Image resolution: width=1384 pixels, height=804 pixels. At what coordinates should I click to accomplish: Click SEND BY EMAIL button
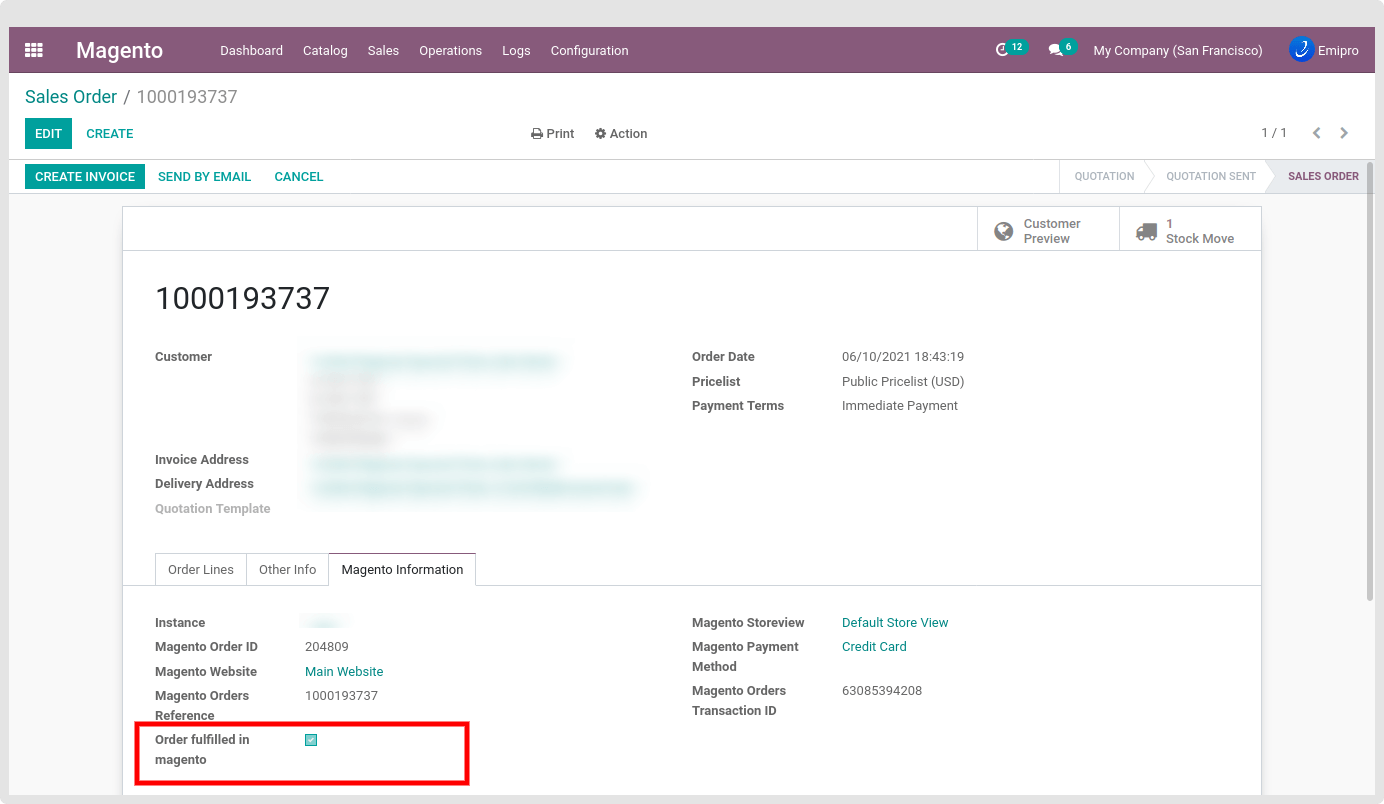click(x=204, y=177)
